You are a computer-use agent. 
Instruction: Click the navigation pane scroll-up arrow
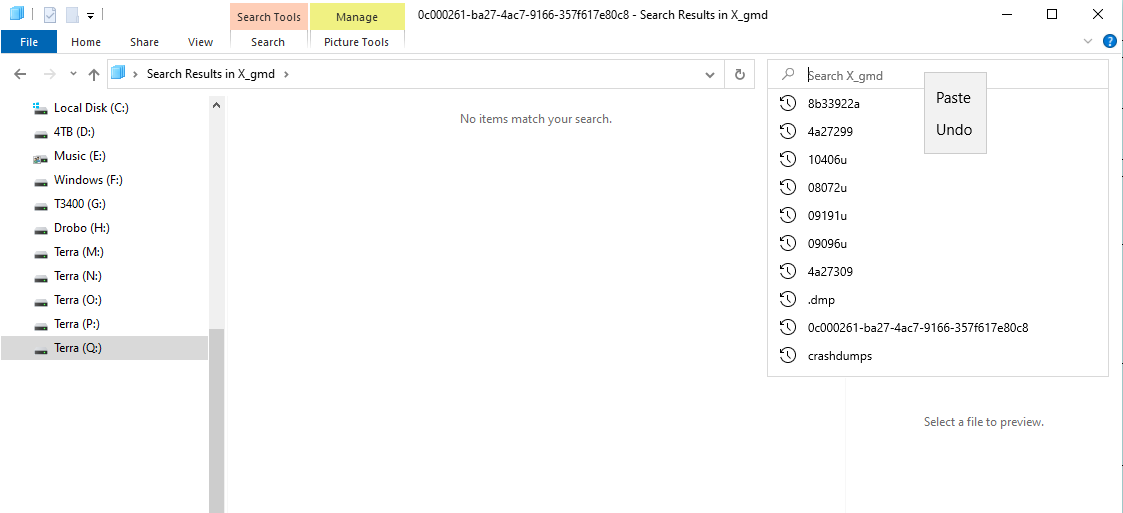pyautogui.click(x=216, y=105)
